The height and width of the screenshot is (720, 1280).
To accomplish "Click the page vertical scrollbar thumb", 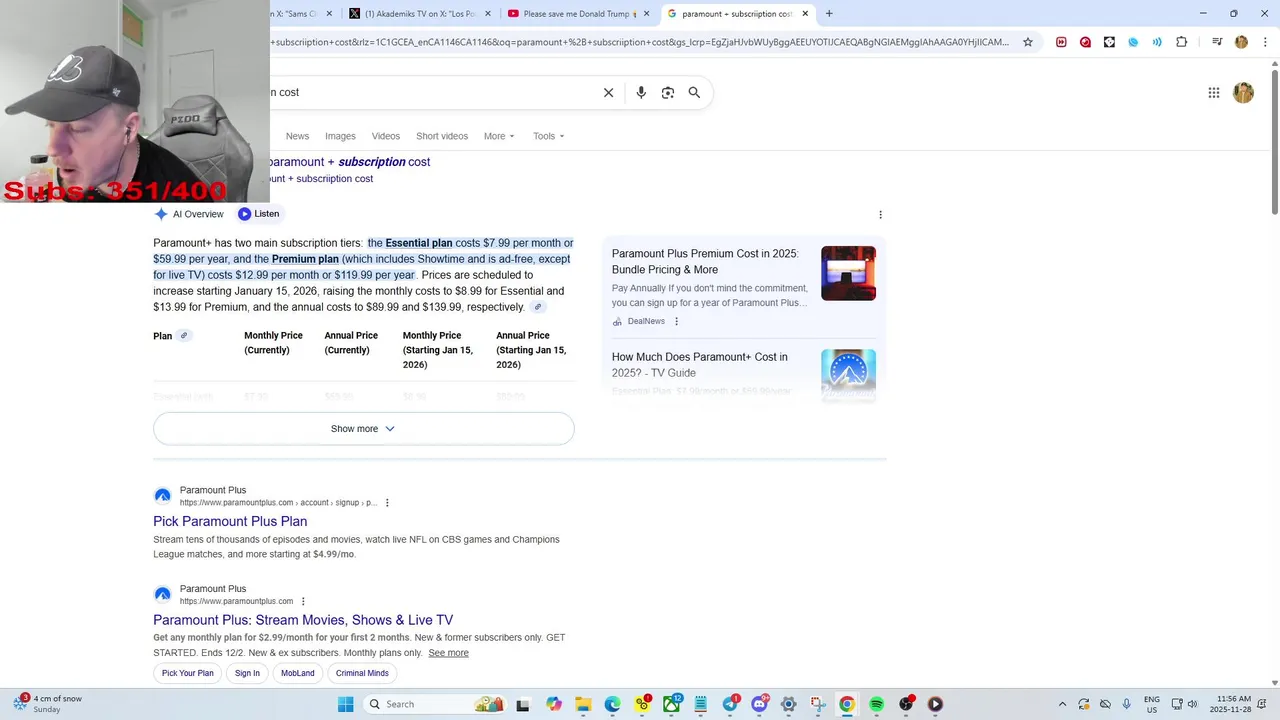I will [x=1274, y=140].
